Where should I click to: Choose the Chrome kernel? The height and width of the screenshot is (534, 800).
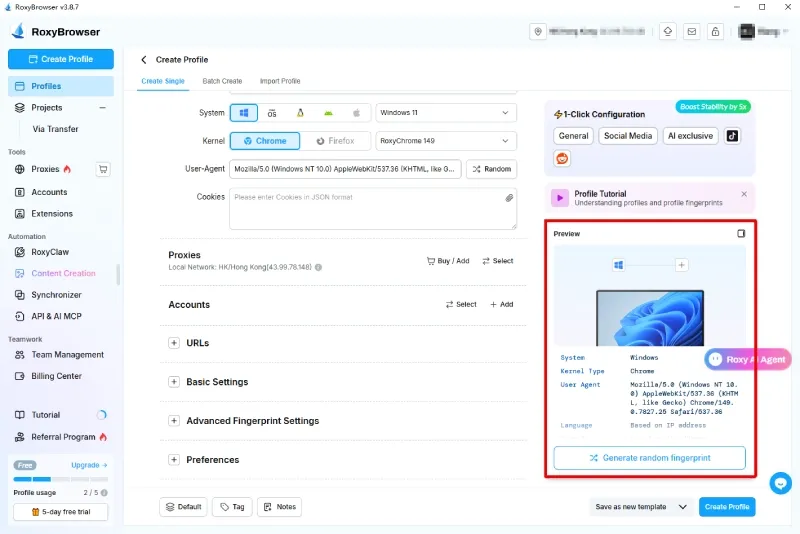coord(265,141)
